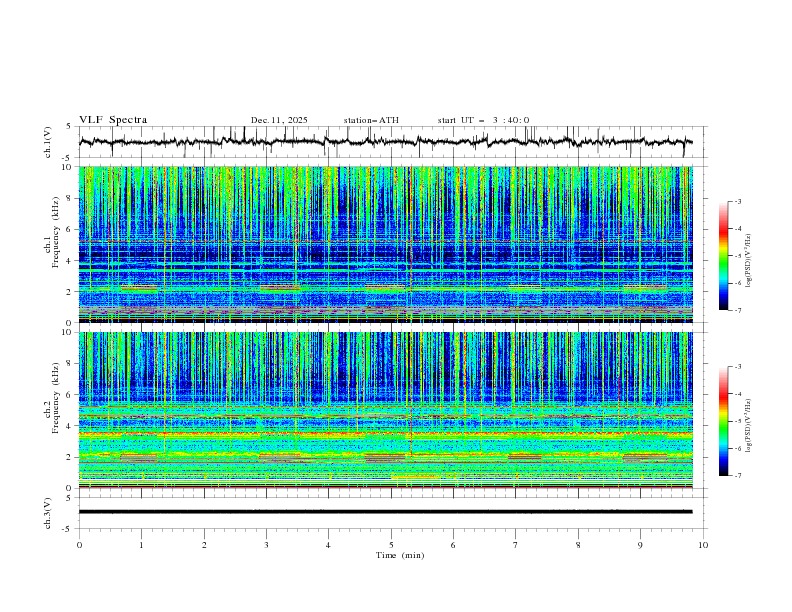Click the "VLF Spectra" plot title
Screen dimensions: 792x612
click(x=113, y=120)
